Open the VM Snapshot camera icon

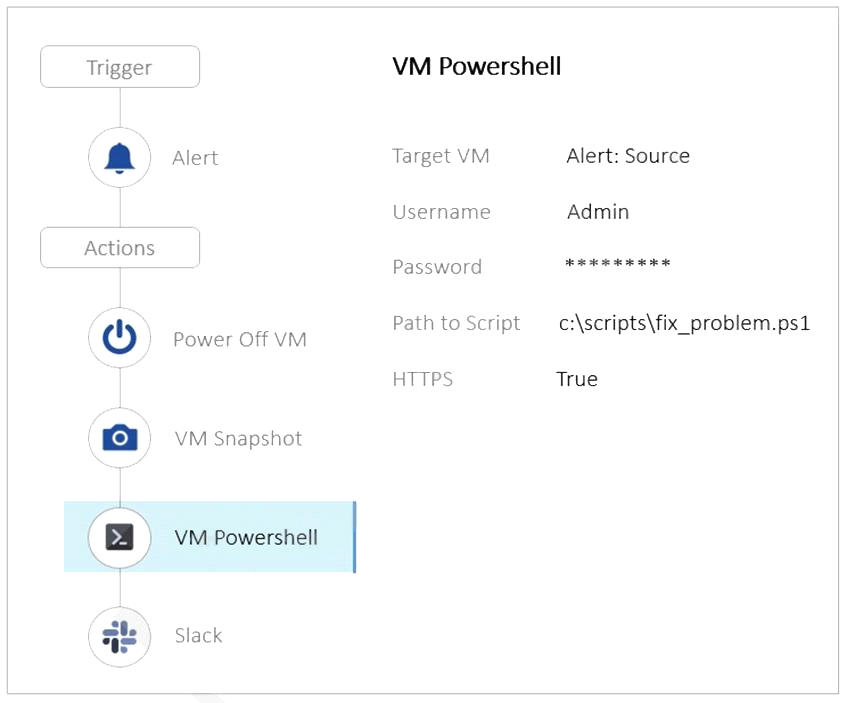click(119, 438)
